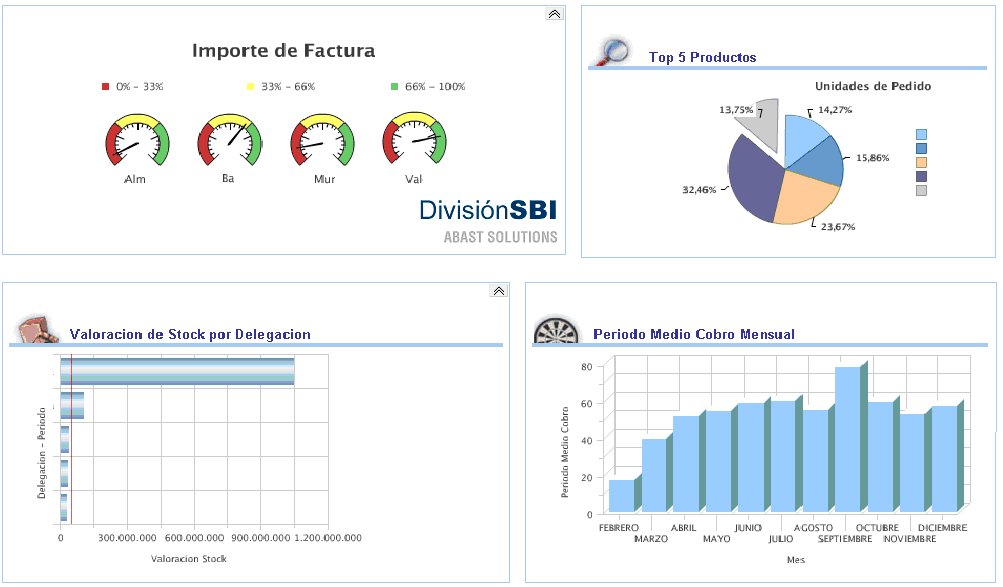Open the Valoracion de Stock por Delegacion title
Viewport: 1003px width, 587px height.
coord(190,335)
